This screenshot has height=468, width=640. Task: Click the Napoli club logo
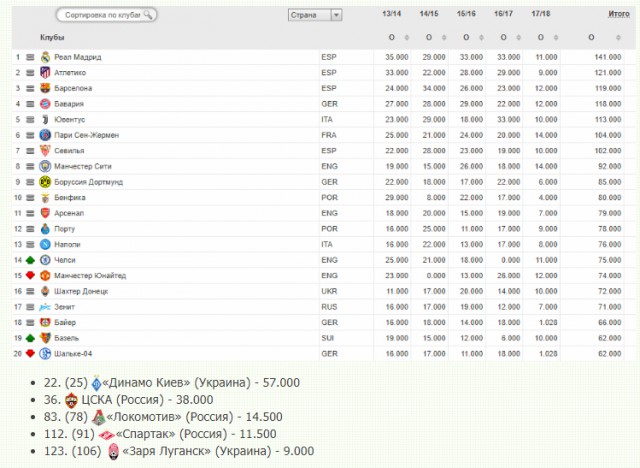pos(45,244)
